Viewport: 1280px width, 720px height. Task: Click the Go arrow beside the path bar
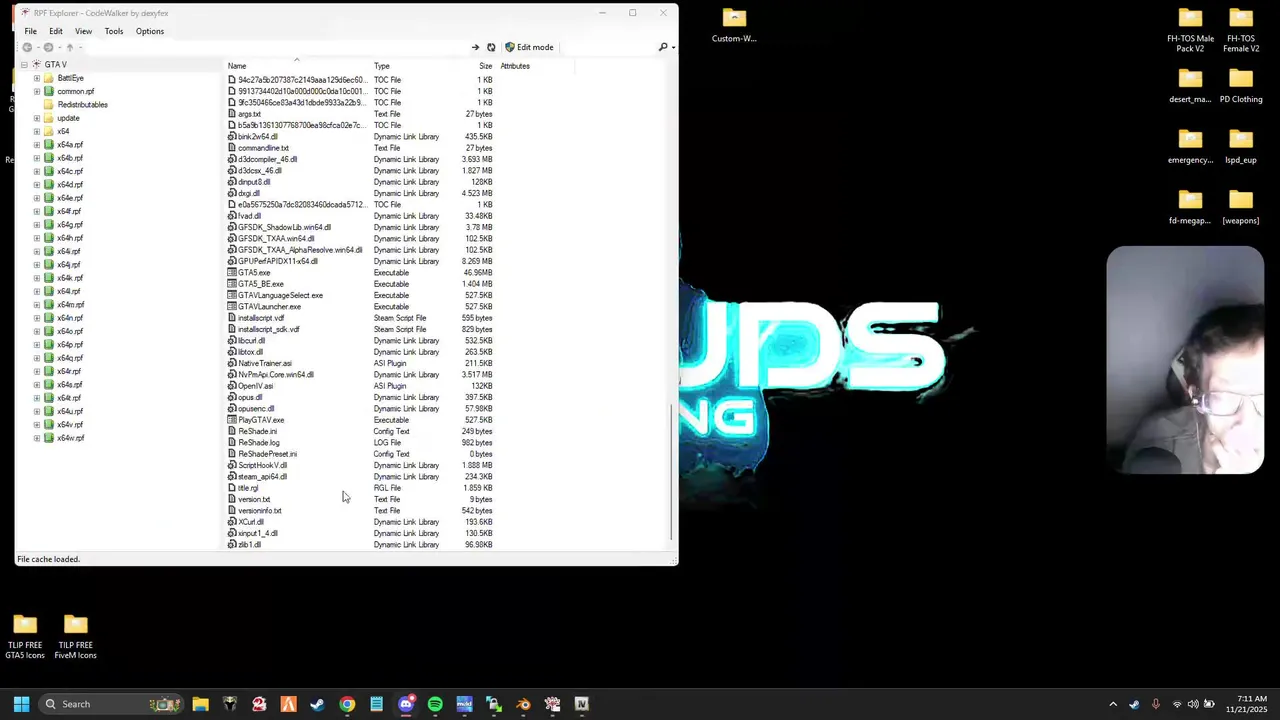tap(475, 47)
